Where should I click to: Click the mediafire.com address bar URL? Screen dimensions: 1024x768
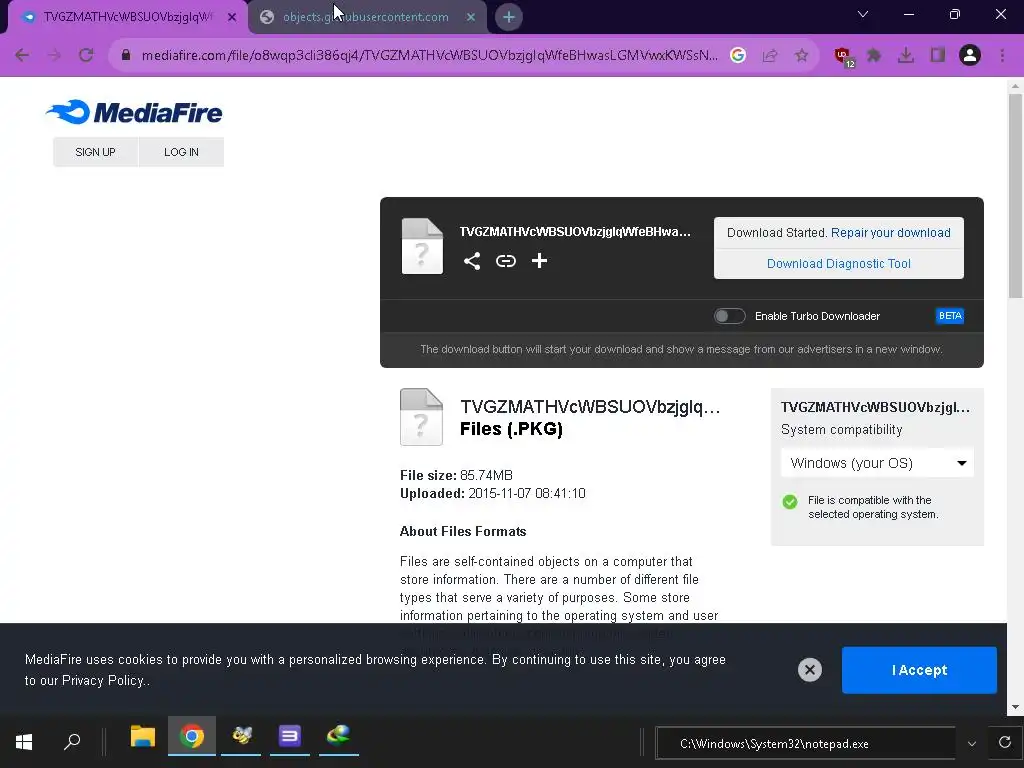tap(429, 56)
